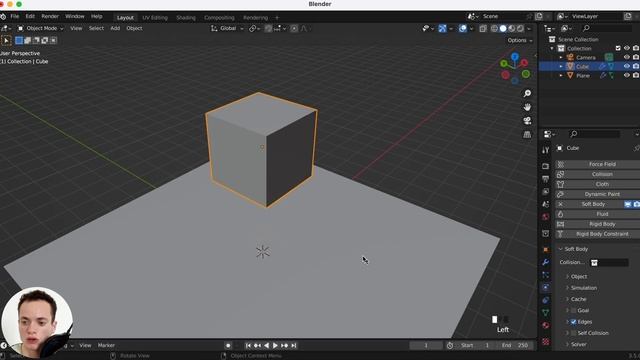Open the Window menu

click(75, 16)
